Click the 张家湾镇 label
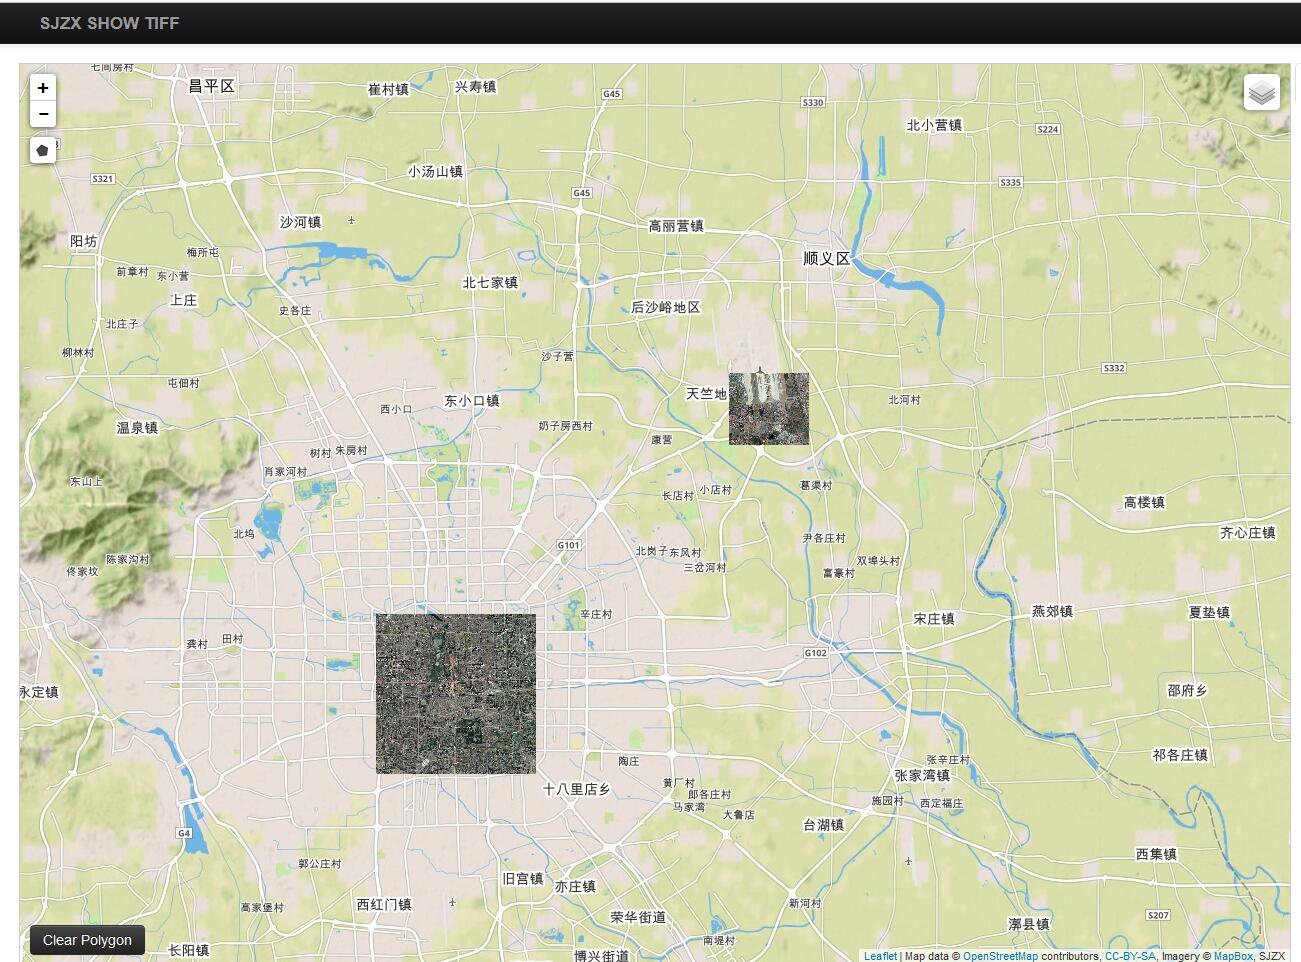The height and width of the screenshot is (962, 1301). pos(922,776)
